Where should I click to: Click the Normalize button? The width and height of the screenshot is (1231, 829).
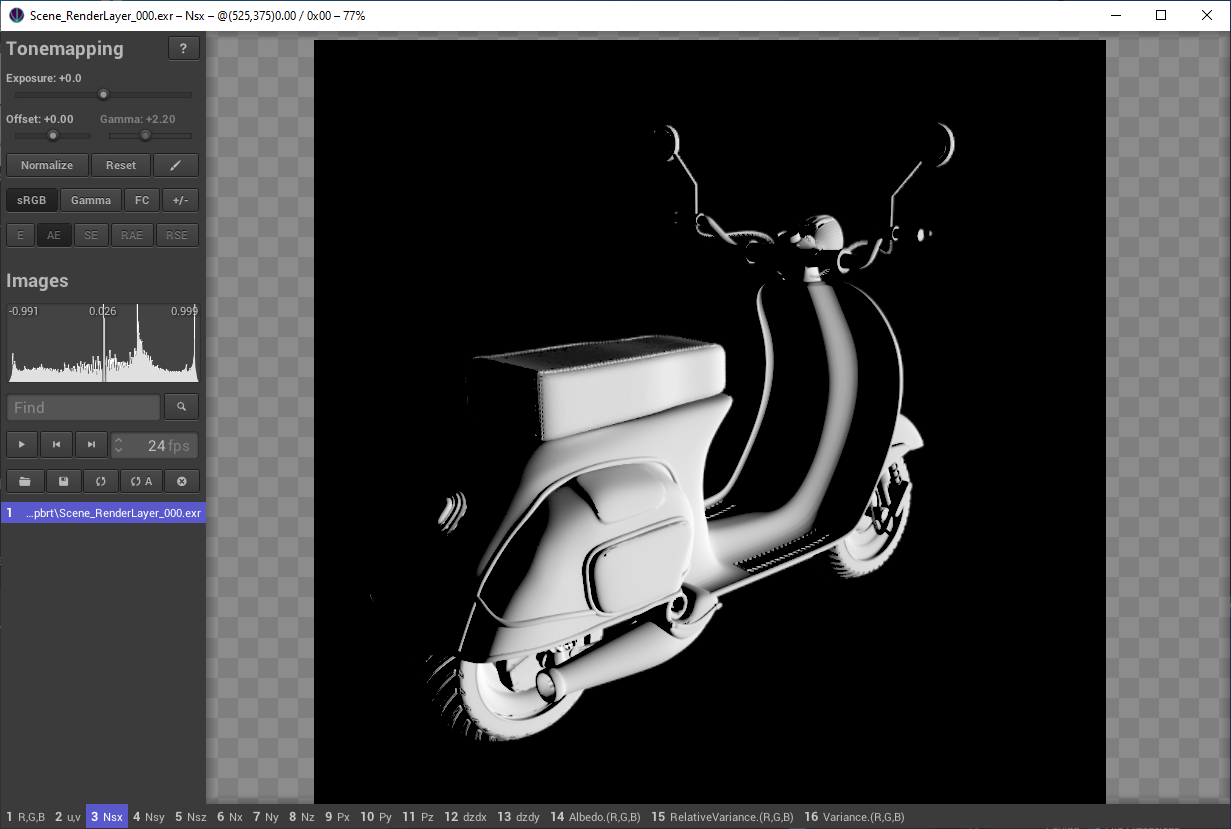[x=47, y=165]
